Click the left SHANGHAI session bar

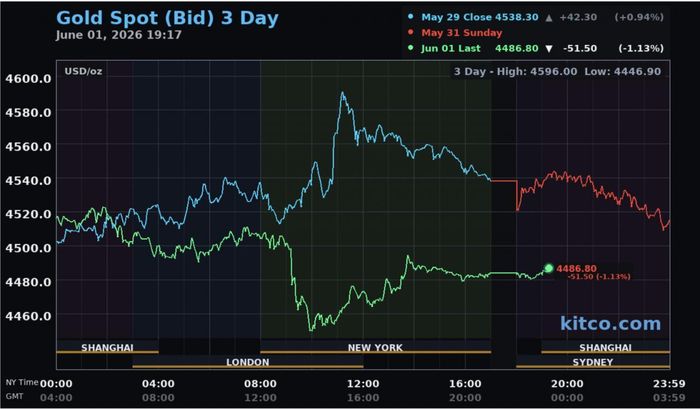(107, 347)
